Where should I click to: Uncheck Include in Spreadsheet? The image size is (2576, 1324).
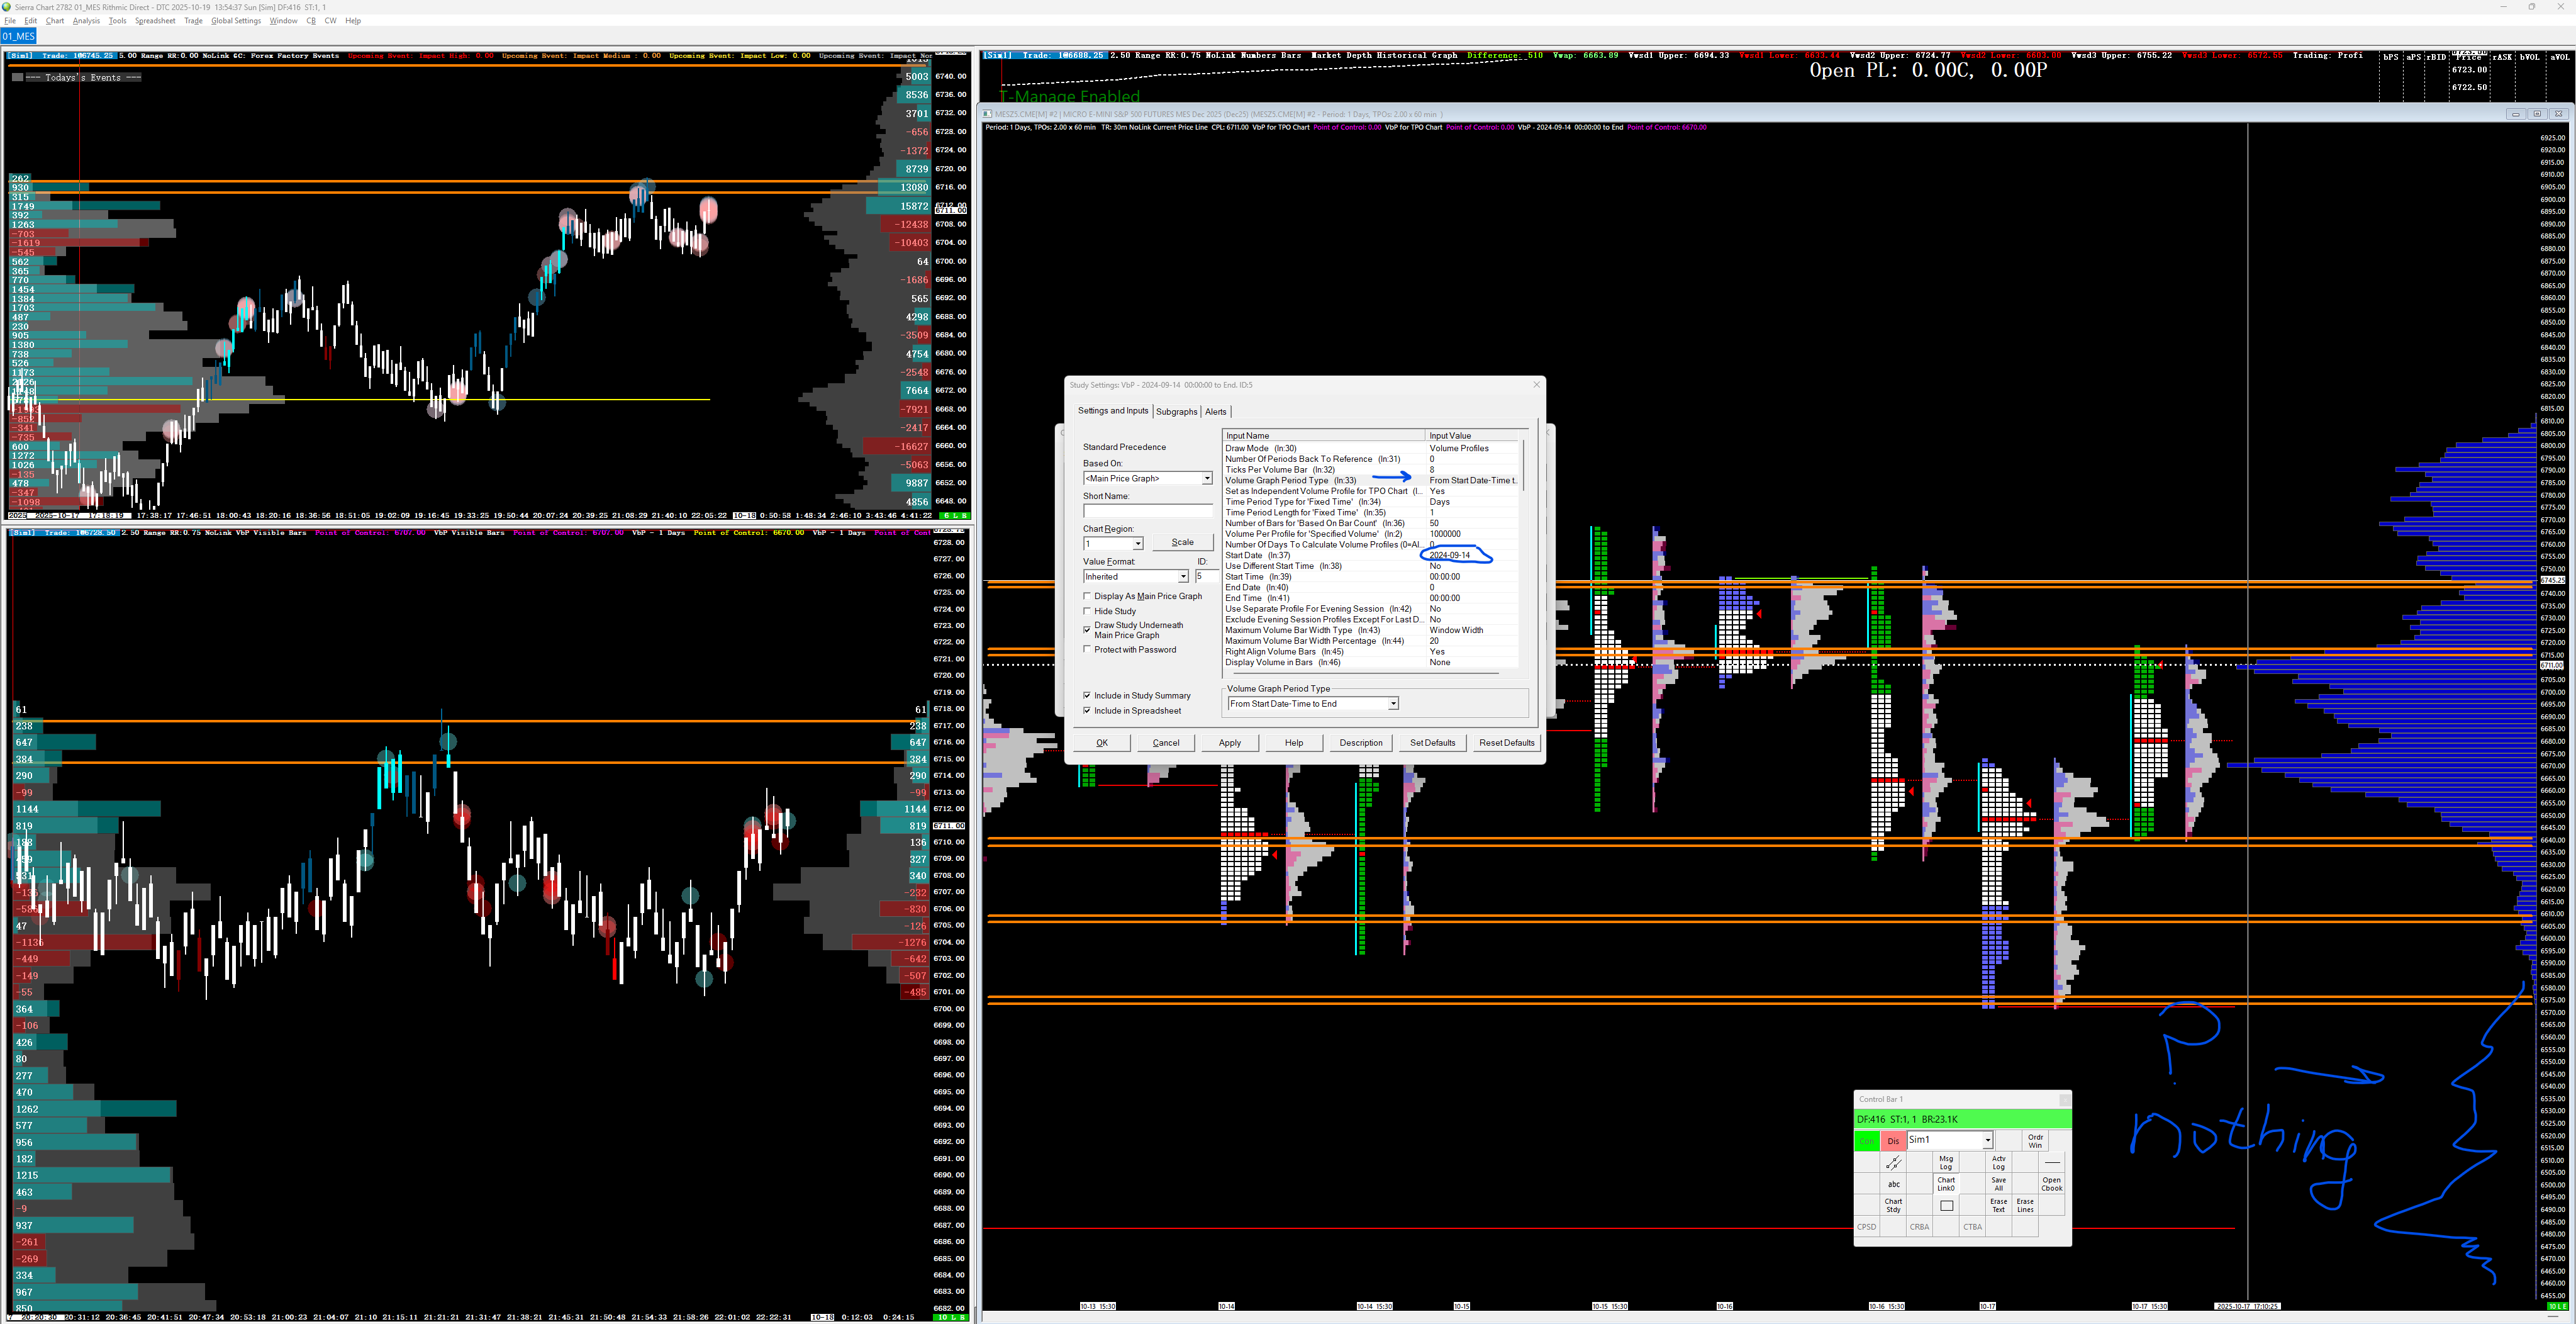click(x=1088, y=711)
